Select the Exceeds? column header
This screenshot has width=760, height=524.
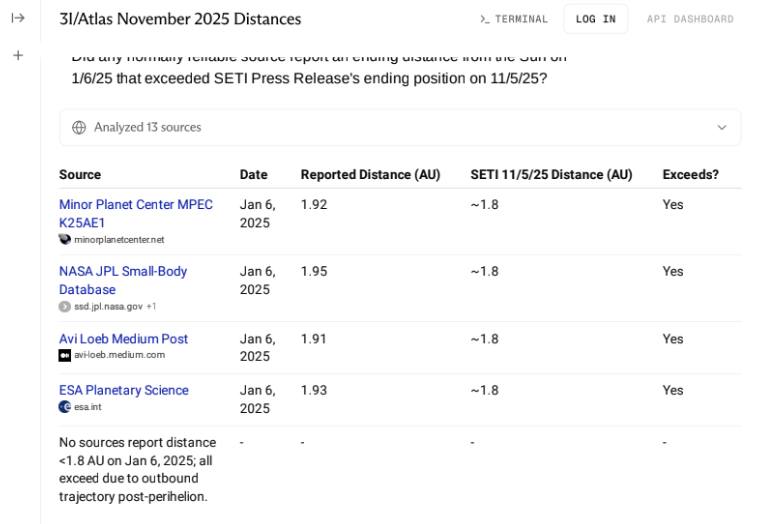click(690, 175)
